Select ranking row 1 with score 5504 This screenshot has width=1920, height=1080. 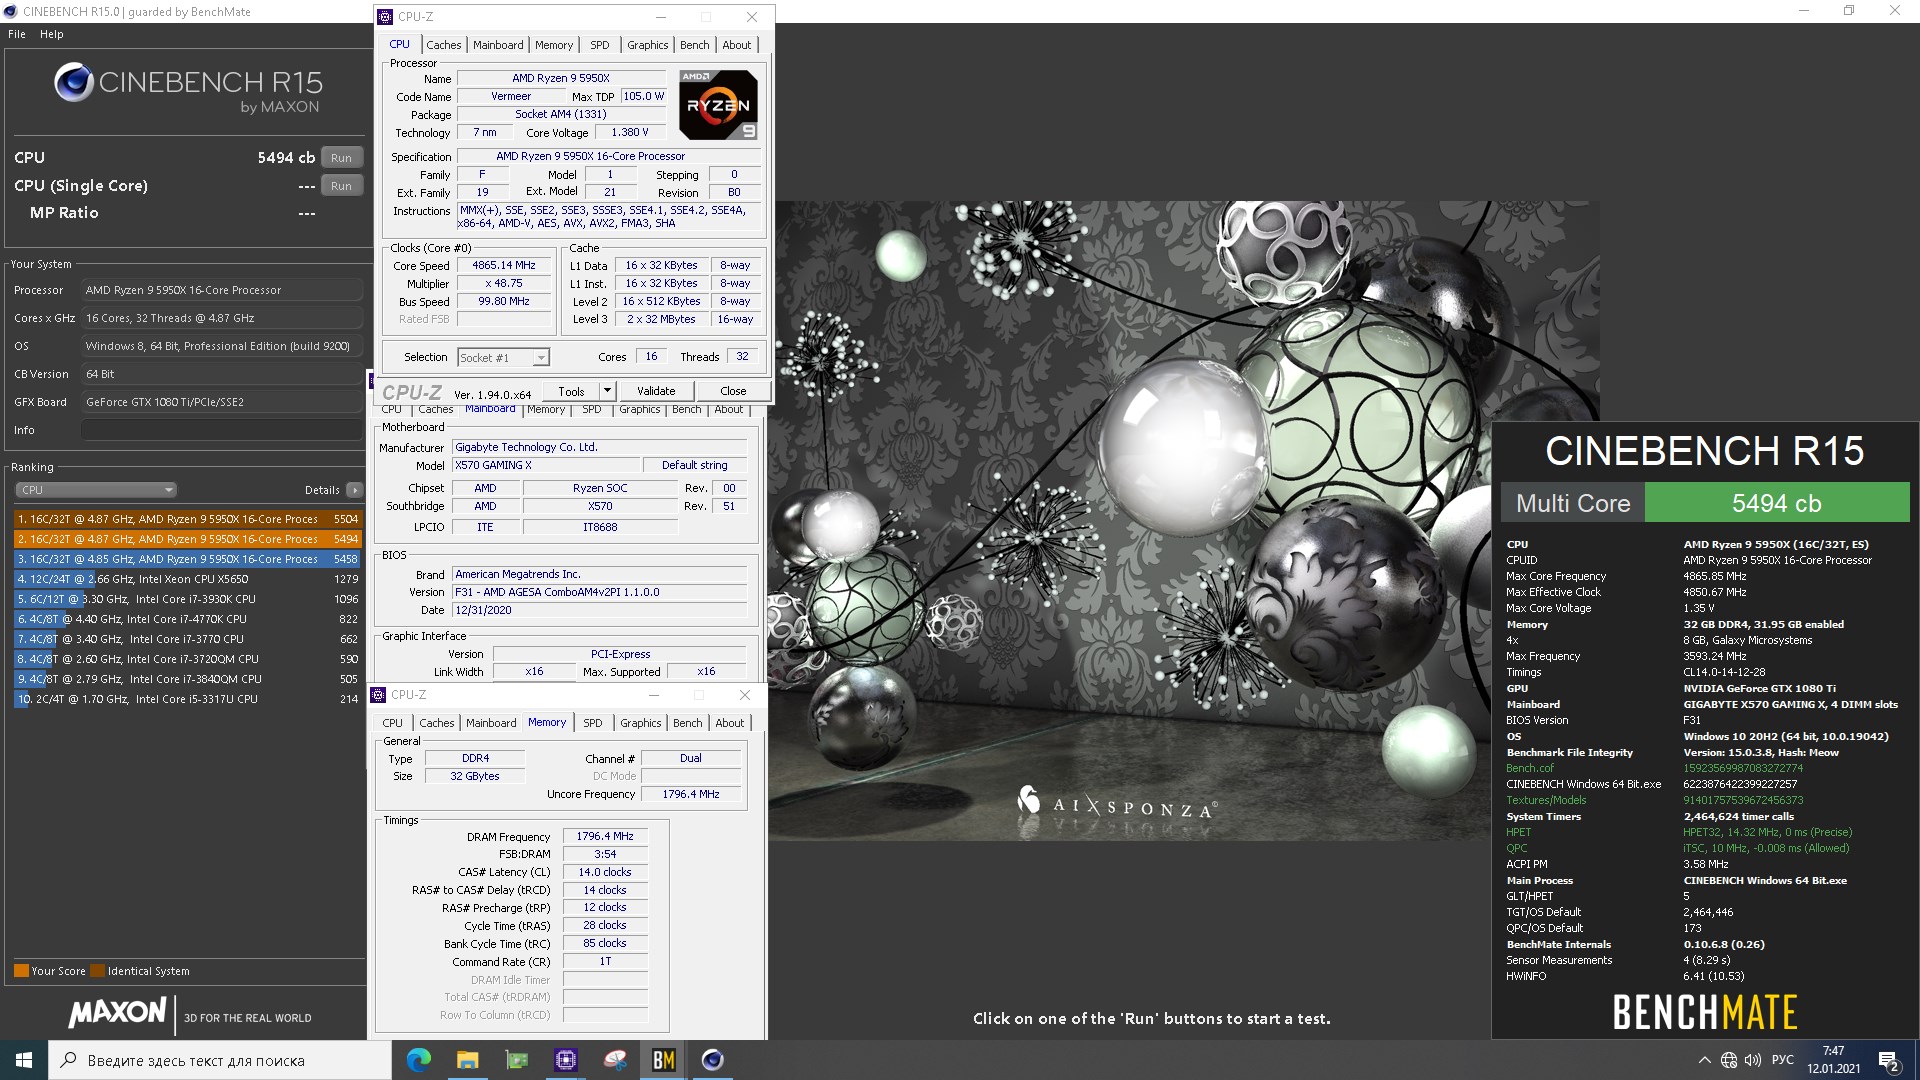coord(187,519)
